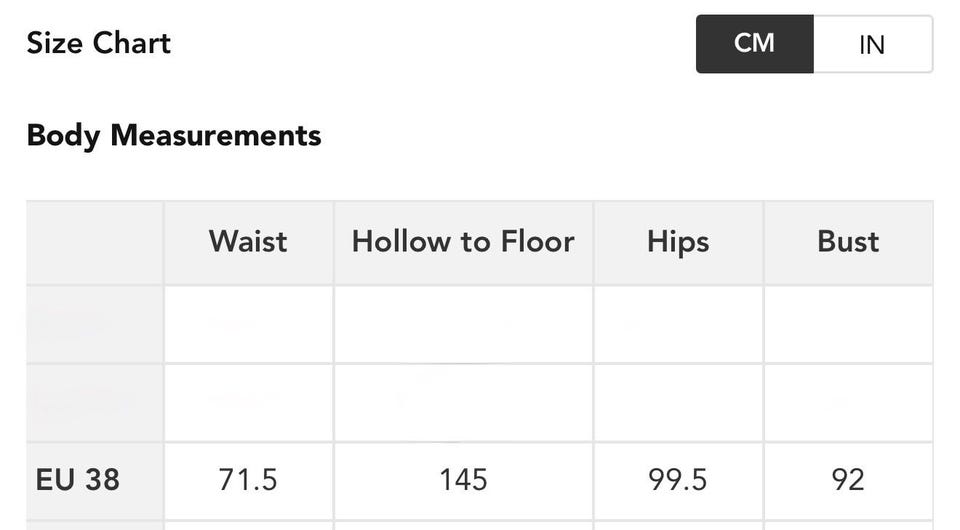Click the hips value 99.5
The image size is (960, 530).
click(x=678, y=480)
